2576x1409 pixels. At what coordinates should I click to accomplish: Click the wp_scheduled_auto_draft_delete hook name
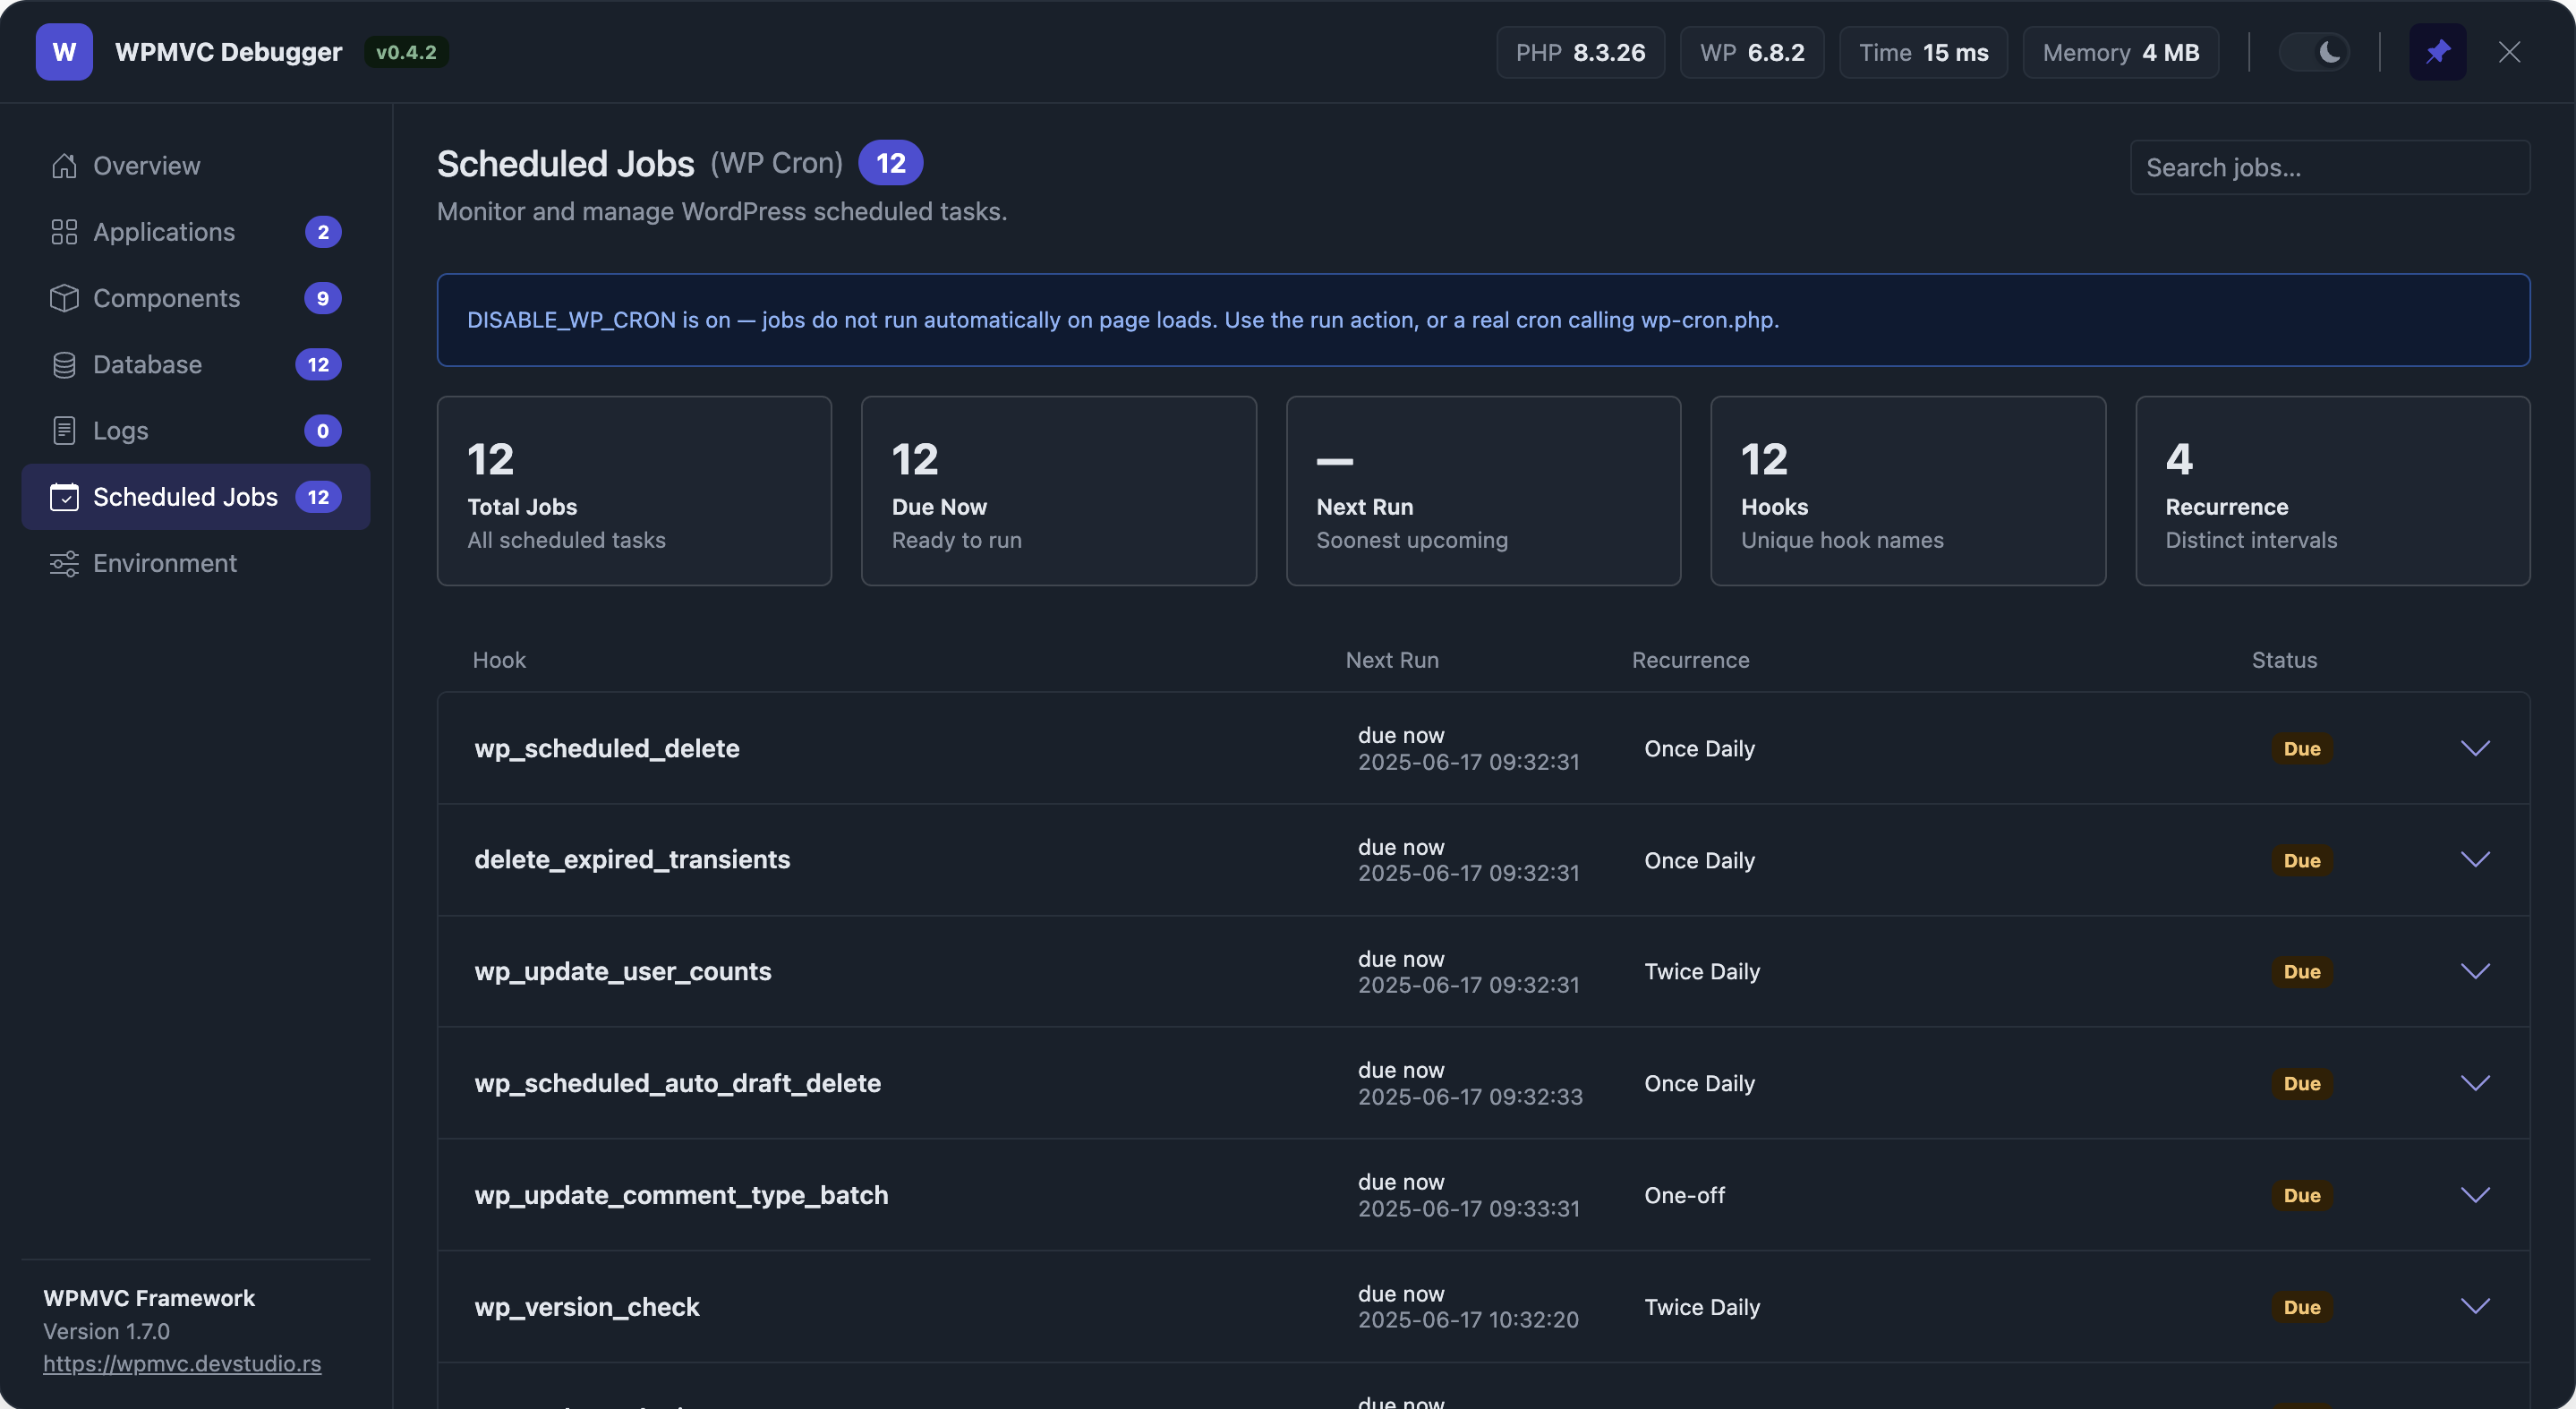pyautogui.click(x=677, y=1083)
